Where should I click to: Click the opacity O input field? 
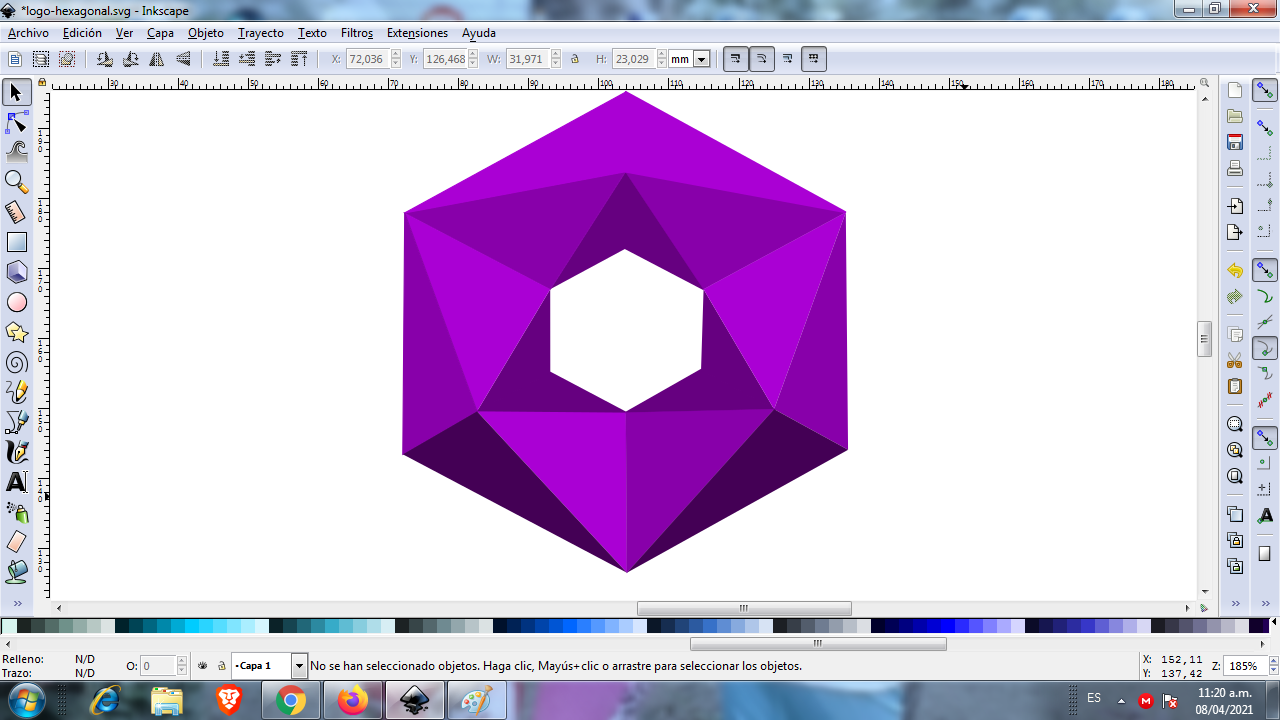click(158, 665)
